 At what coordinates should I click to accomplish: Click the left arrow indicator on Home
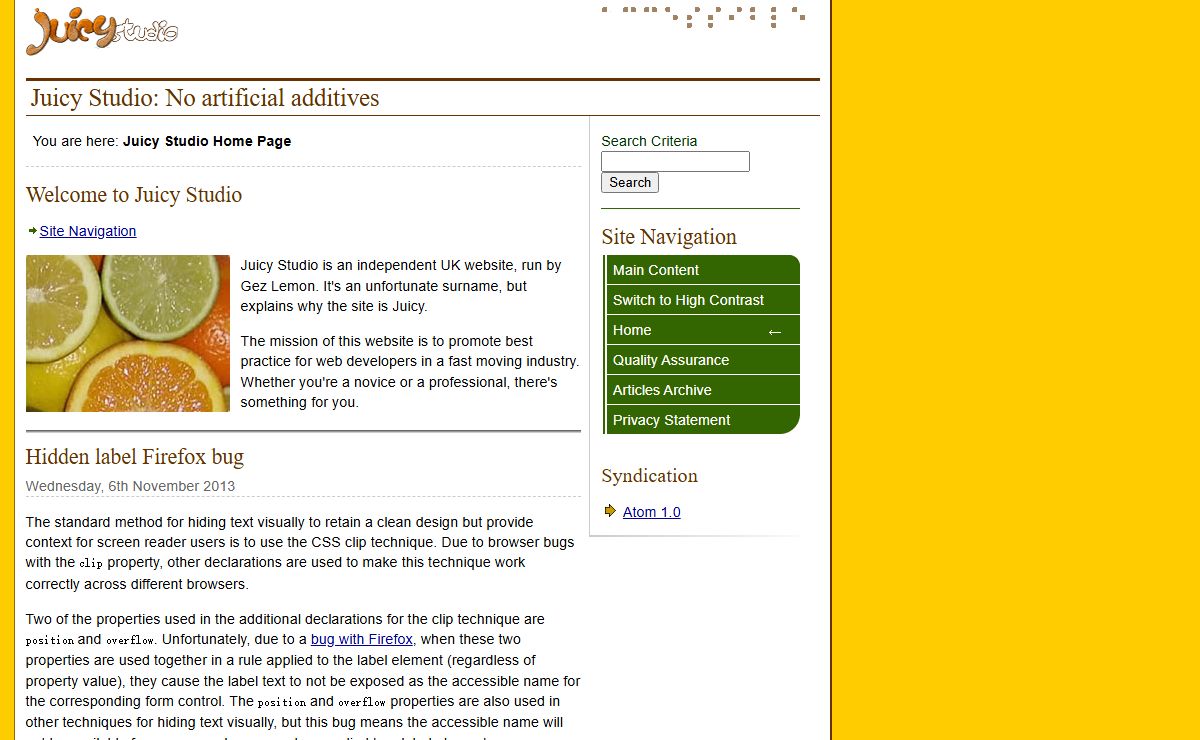point(774,331)
